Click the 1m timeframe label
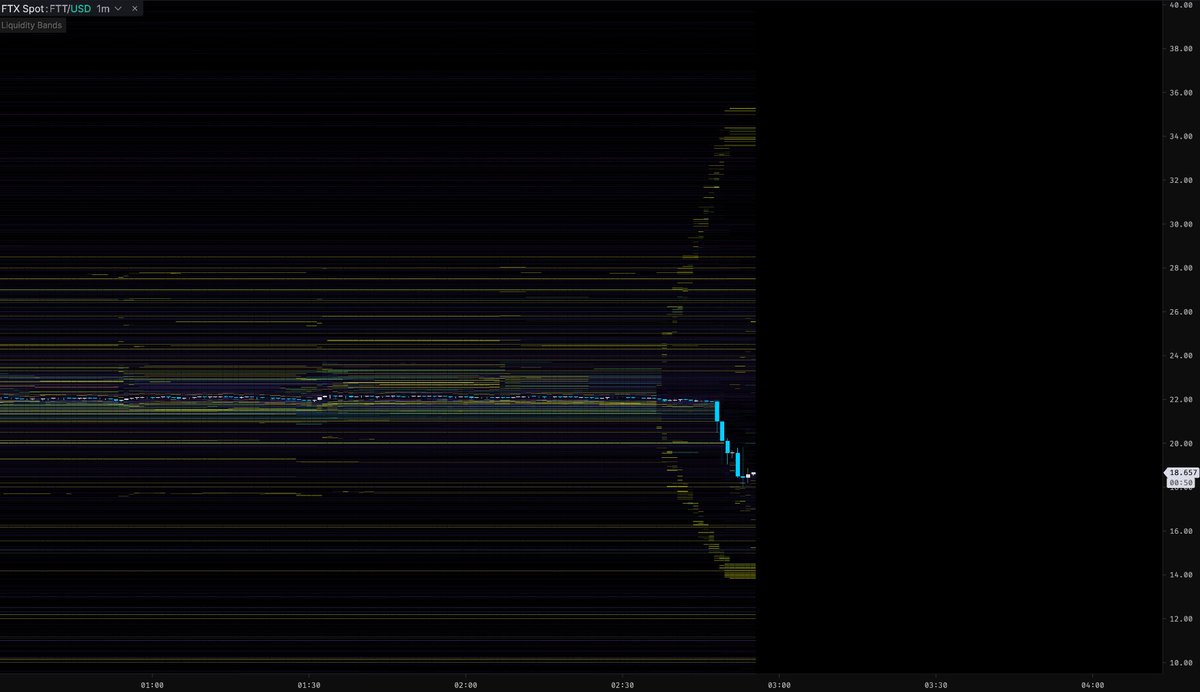The image size is (1200, 692). point(102,8)
